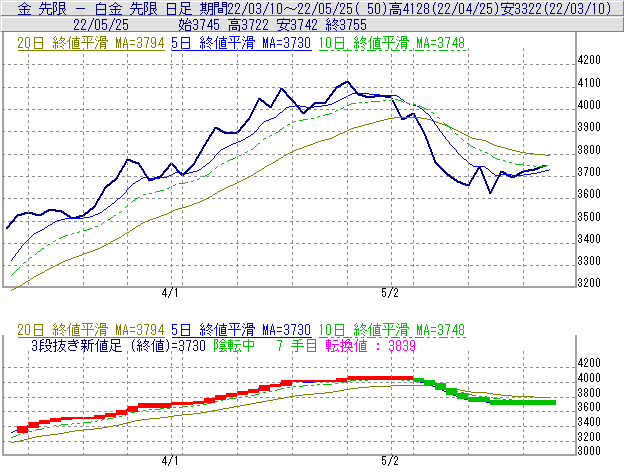Click the upper chart's 20日 終値平滑 MA=3794 legend
Viewport: 624px width, 475px height.
[91, 43]
